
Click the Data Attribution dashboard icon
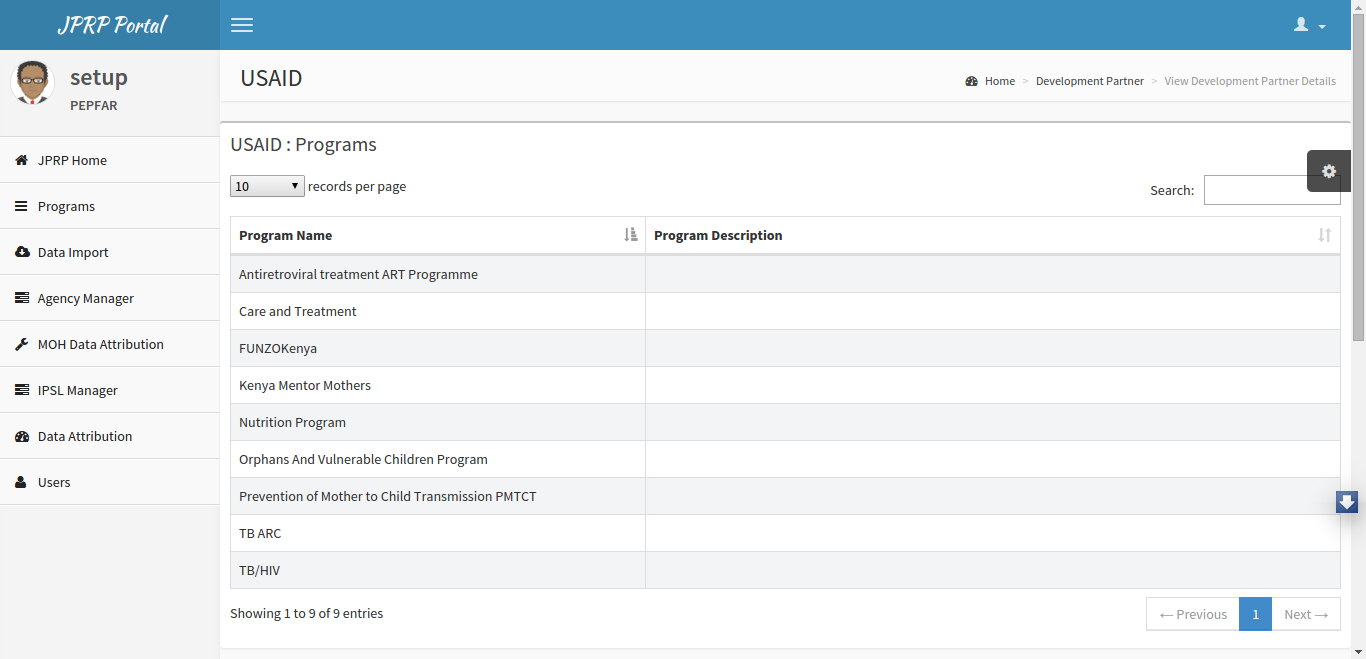point(22,436)
